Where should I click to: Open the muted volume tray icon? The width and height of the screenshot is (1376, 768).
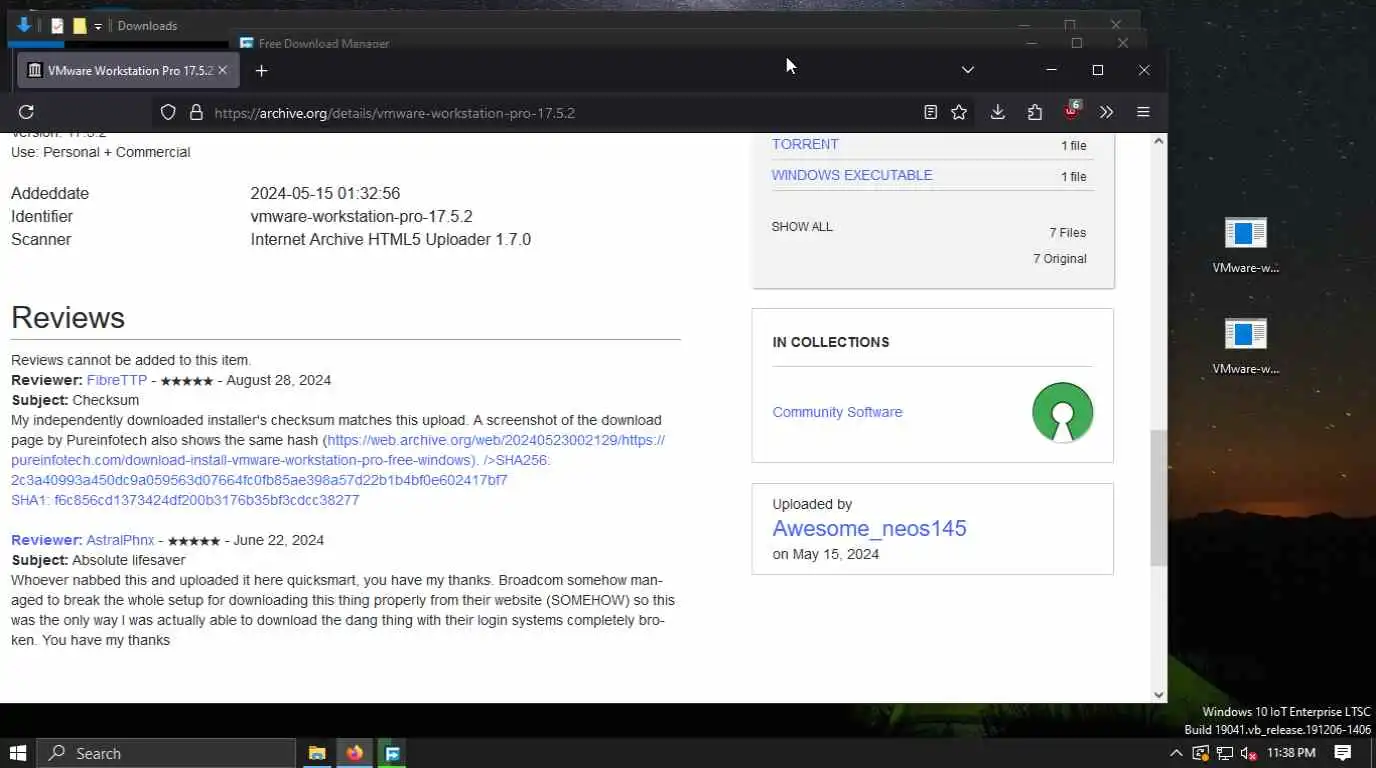tap(1248, 753)
